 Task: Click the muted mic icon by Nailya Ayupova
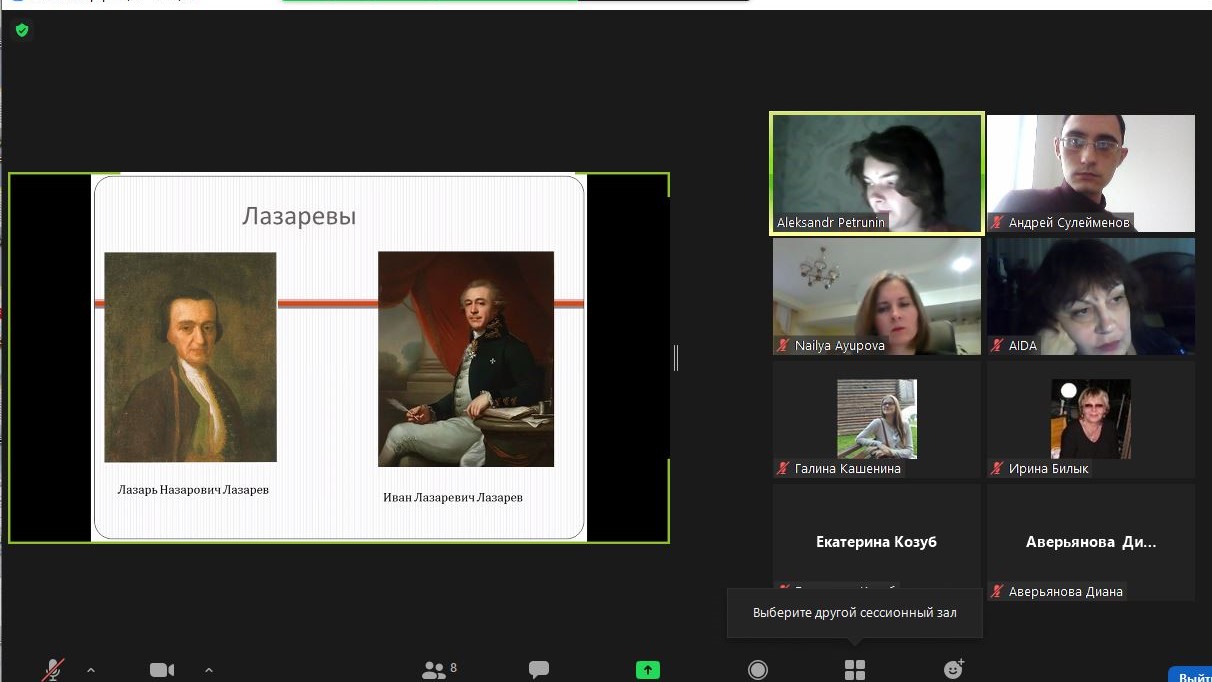[783, 346]
